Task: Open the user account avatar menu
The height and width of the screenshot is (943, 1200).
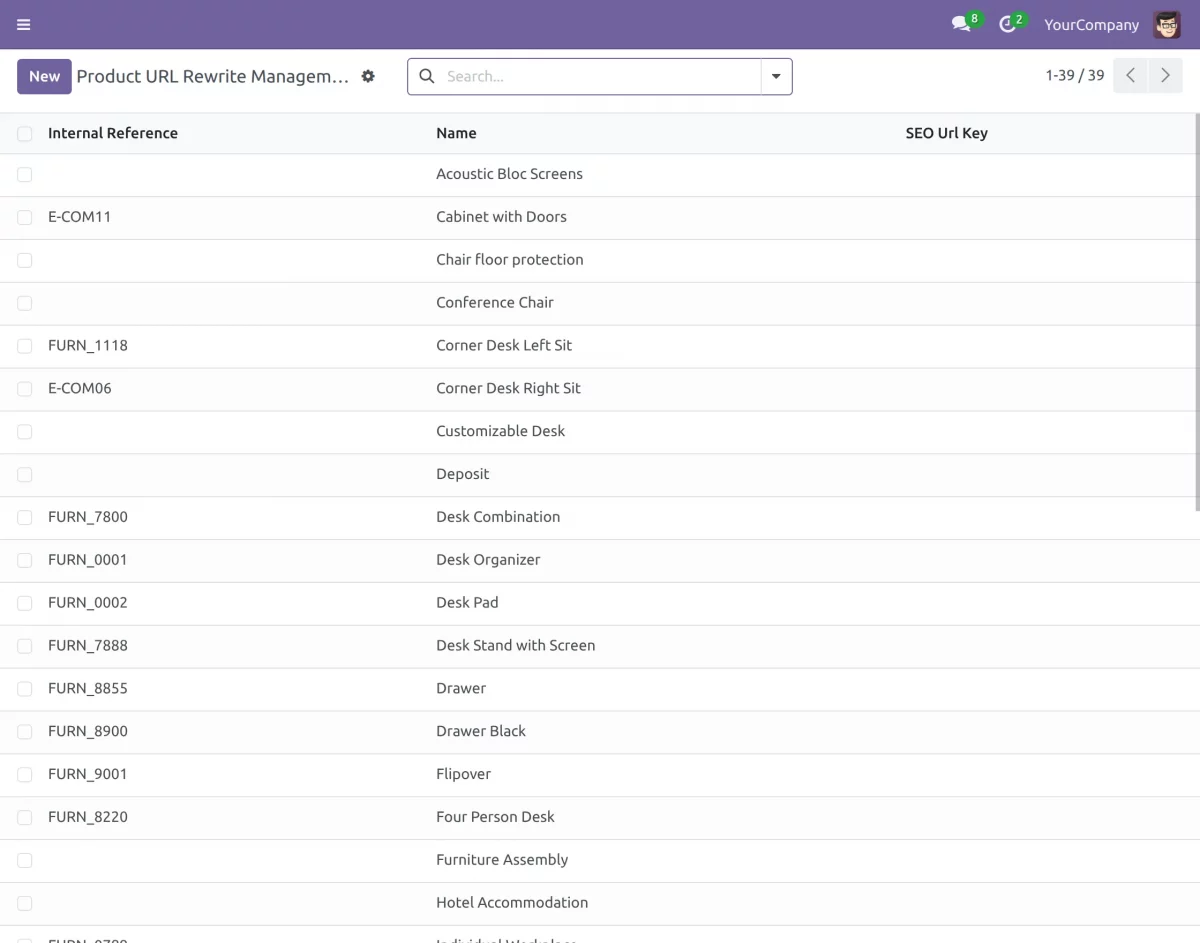Action: (x=1166, y=24)
